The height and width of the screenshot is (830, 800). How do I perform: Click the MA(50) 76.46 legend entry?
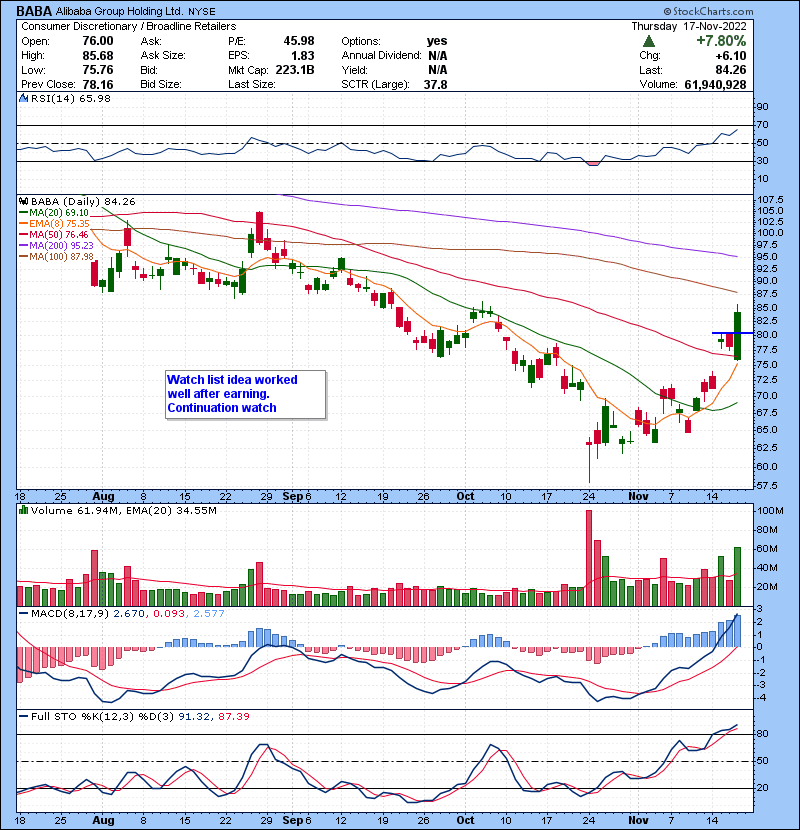[x=54, y=234]
